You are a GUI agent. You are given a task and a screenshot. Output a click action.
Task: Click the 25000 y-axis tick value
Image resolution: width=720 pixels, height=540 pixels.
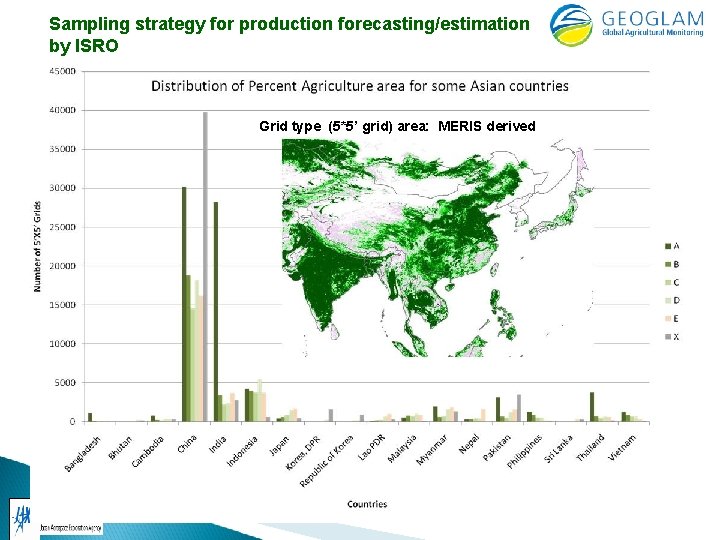(x=63, y=227)
